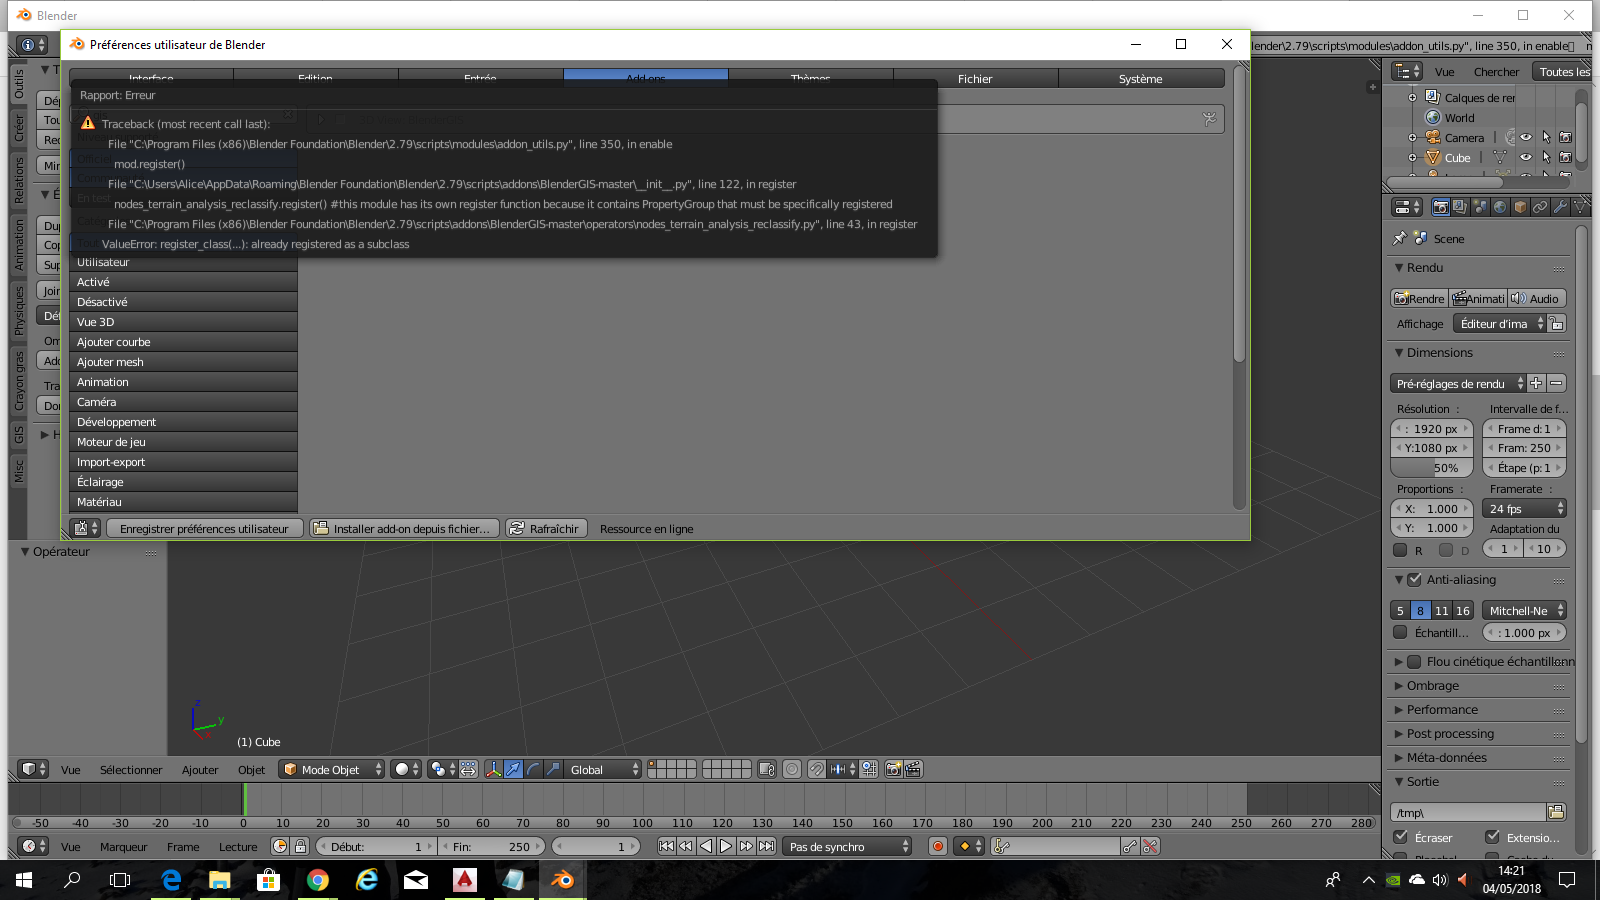Enable Flou cinétique échantillonné checkbox

coord(1414,661)
